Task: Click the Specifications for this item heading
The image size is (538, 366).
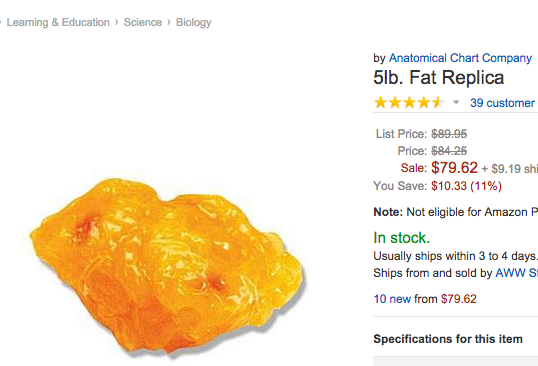Action: (448, 339)
